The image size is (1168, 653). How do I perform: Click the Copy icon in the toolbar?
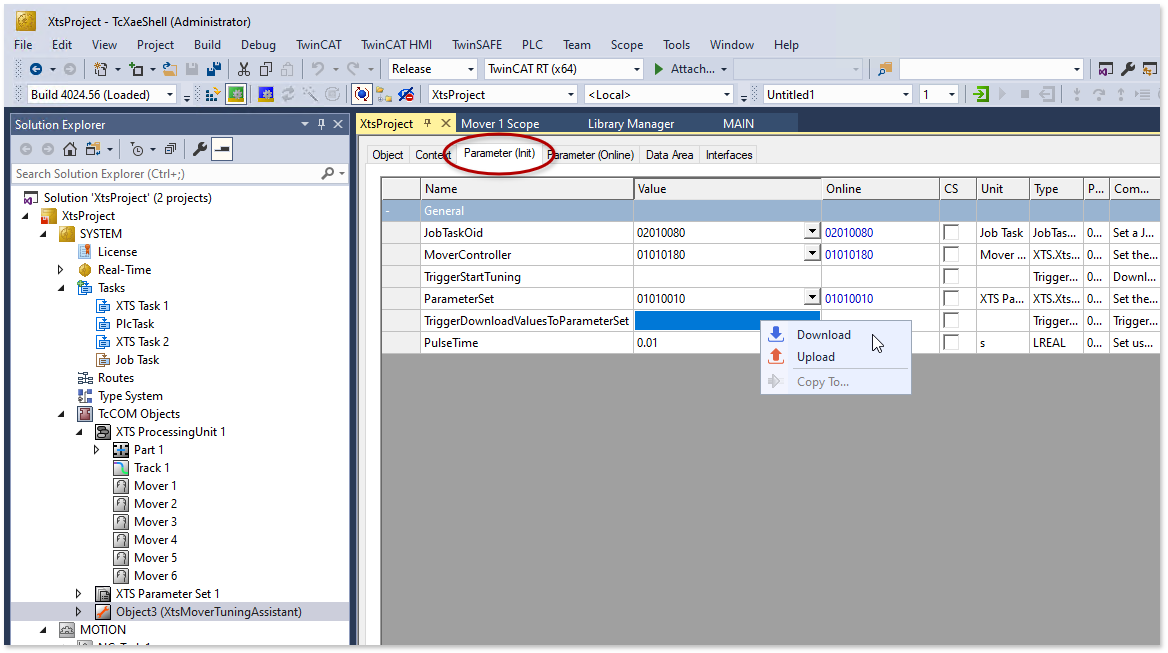tap(266, 69)
